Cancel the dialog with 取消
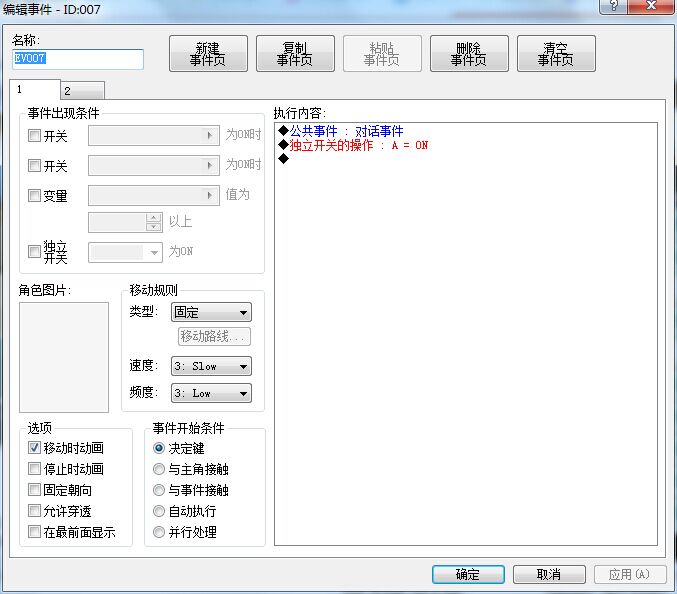 [549, 575]
